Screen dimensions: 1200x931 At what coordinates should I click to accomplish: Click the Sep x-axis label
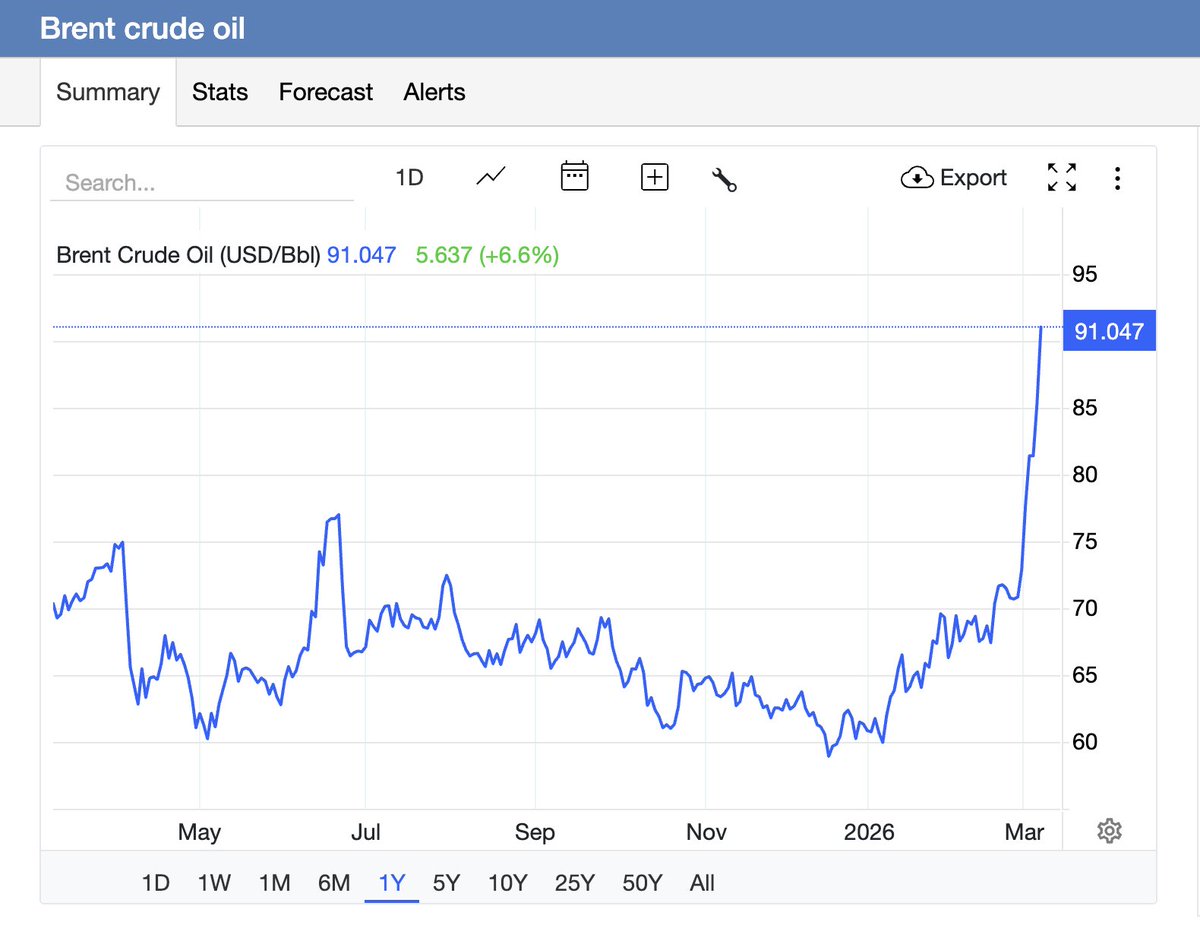click(x=535, y=832)
